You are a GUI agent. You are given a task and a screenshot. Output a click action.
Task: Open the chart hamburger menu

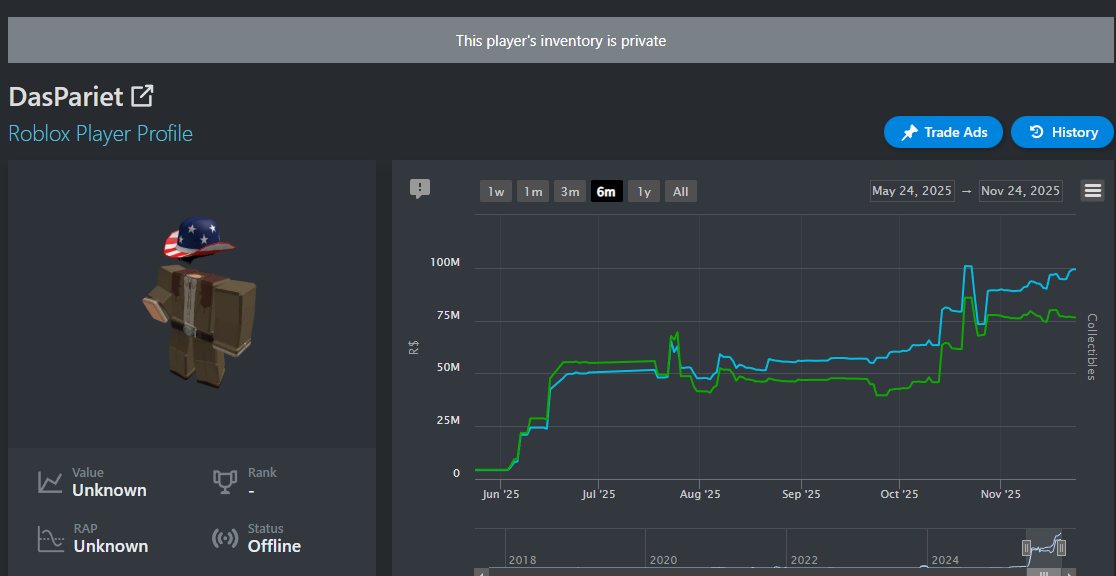[x=1092, y=190]
